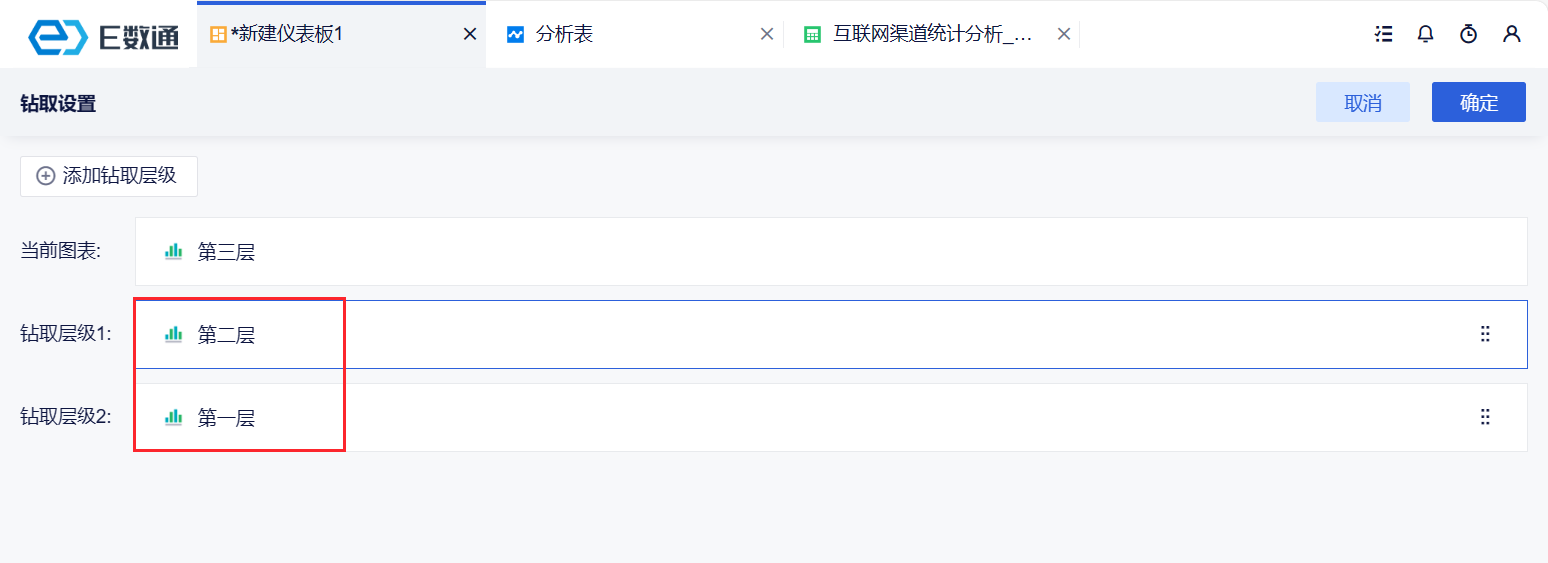Open the 互联网渠道统计分析 tab
The image size is (1548, 563).
tap(932, 34)
